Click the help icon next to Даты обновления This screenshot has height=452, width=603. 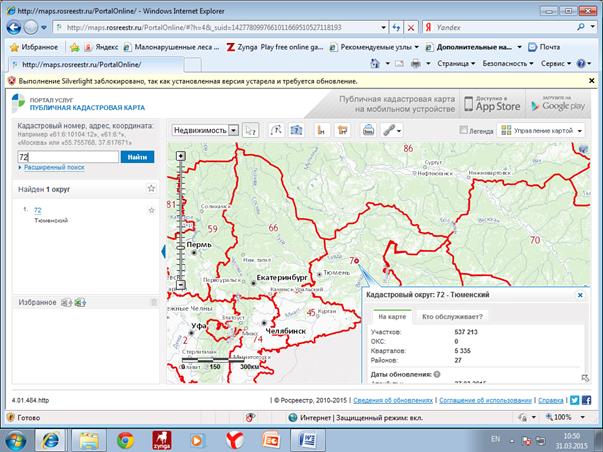pyautogui.click(x=437, y=374)
